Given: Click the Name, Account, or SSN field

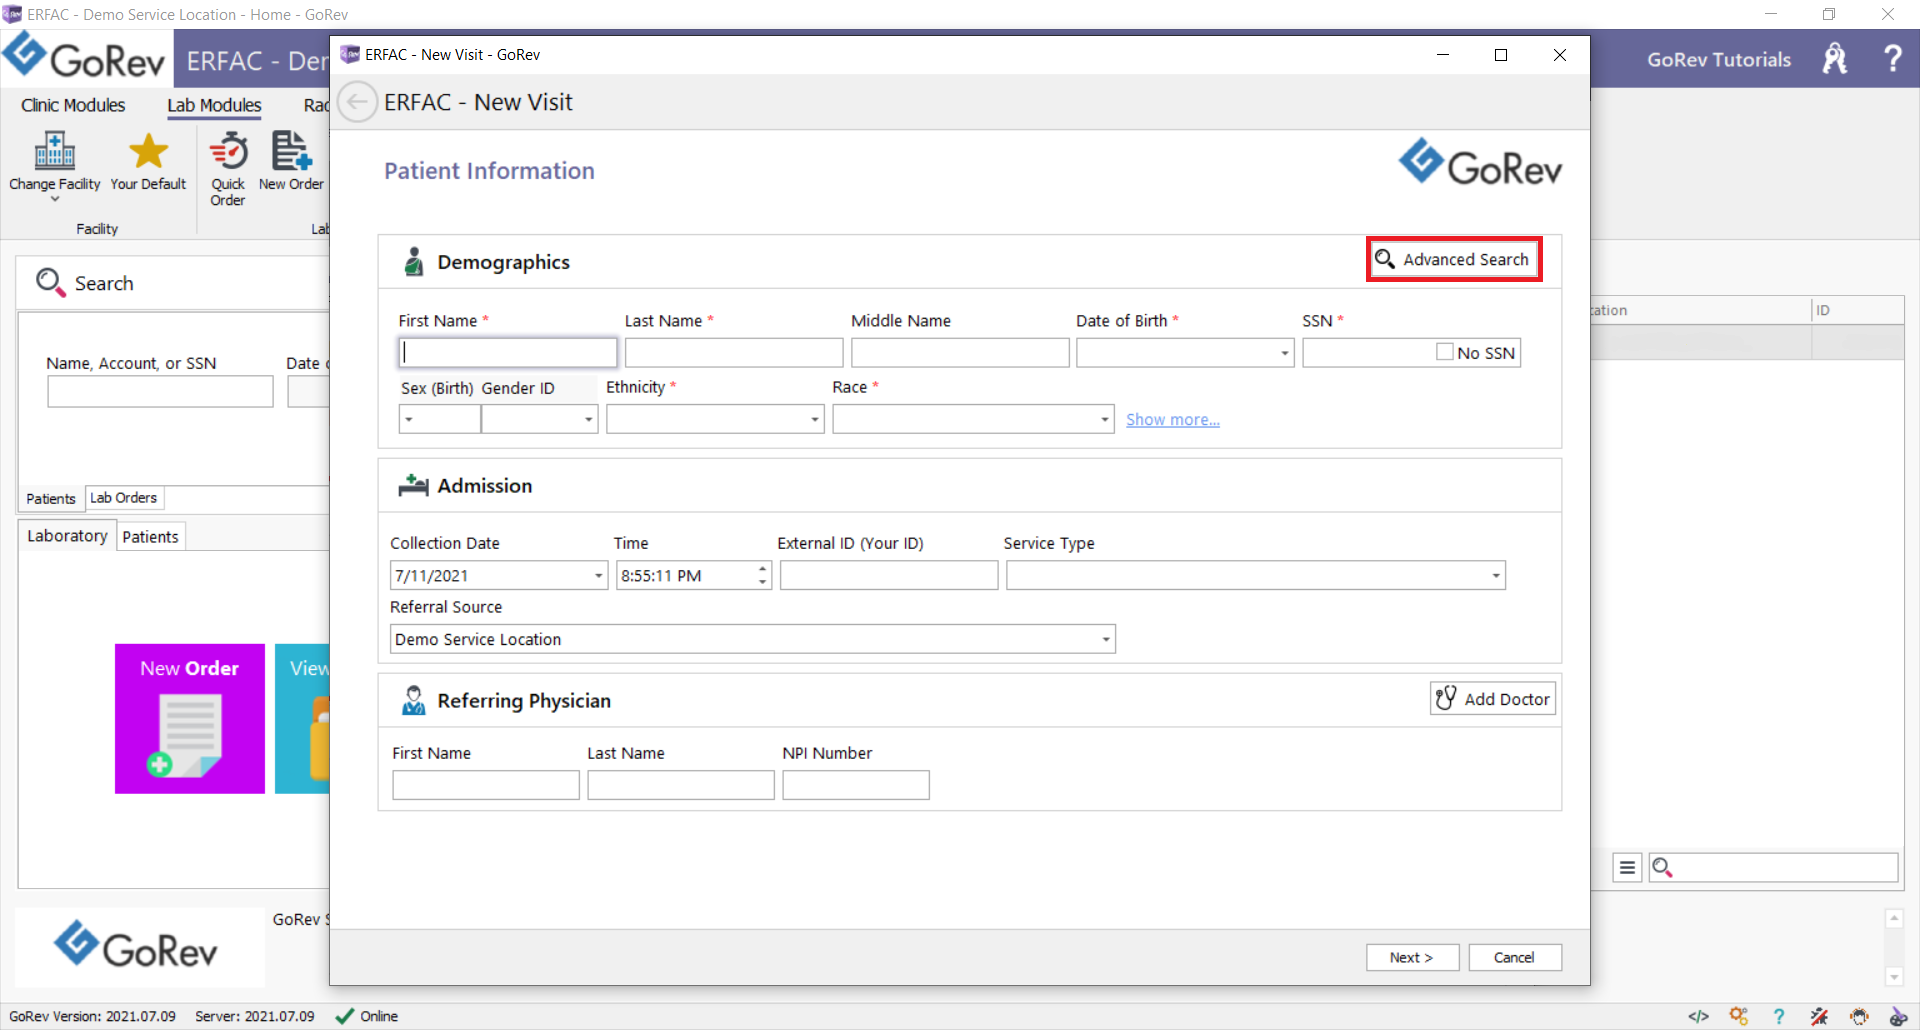Looking at the screenshot, I should (x=160, y=391).
